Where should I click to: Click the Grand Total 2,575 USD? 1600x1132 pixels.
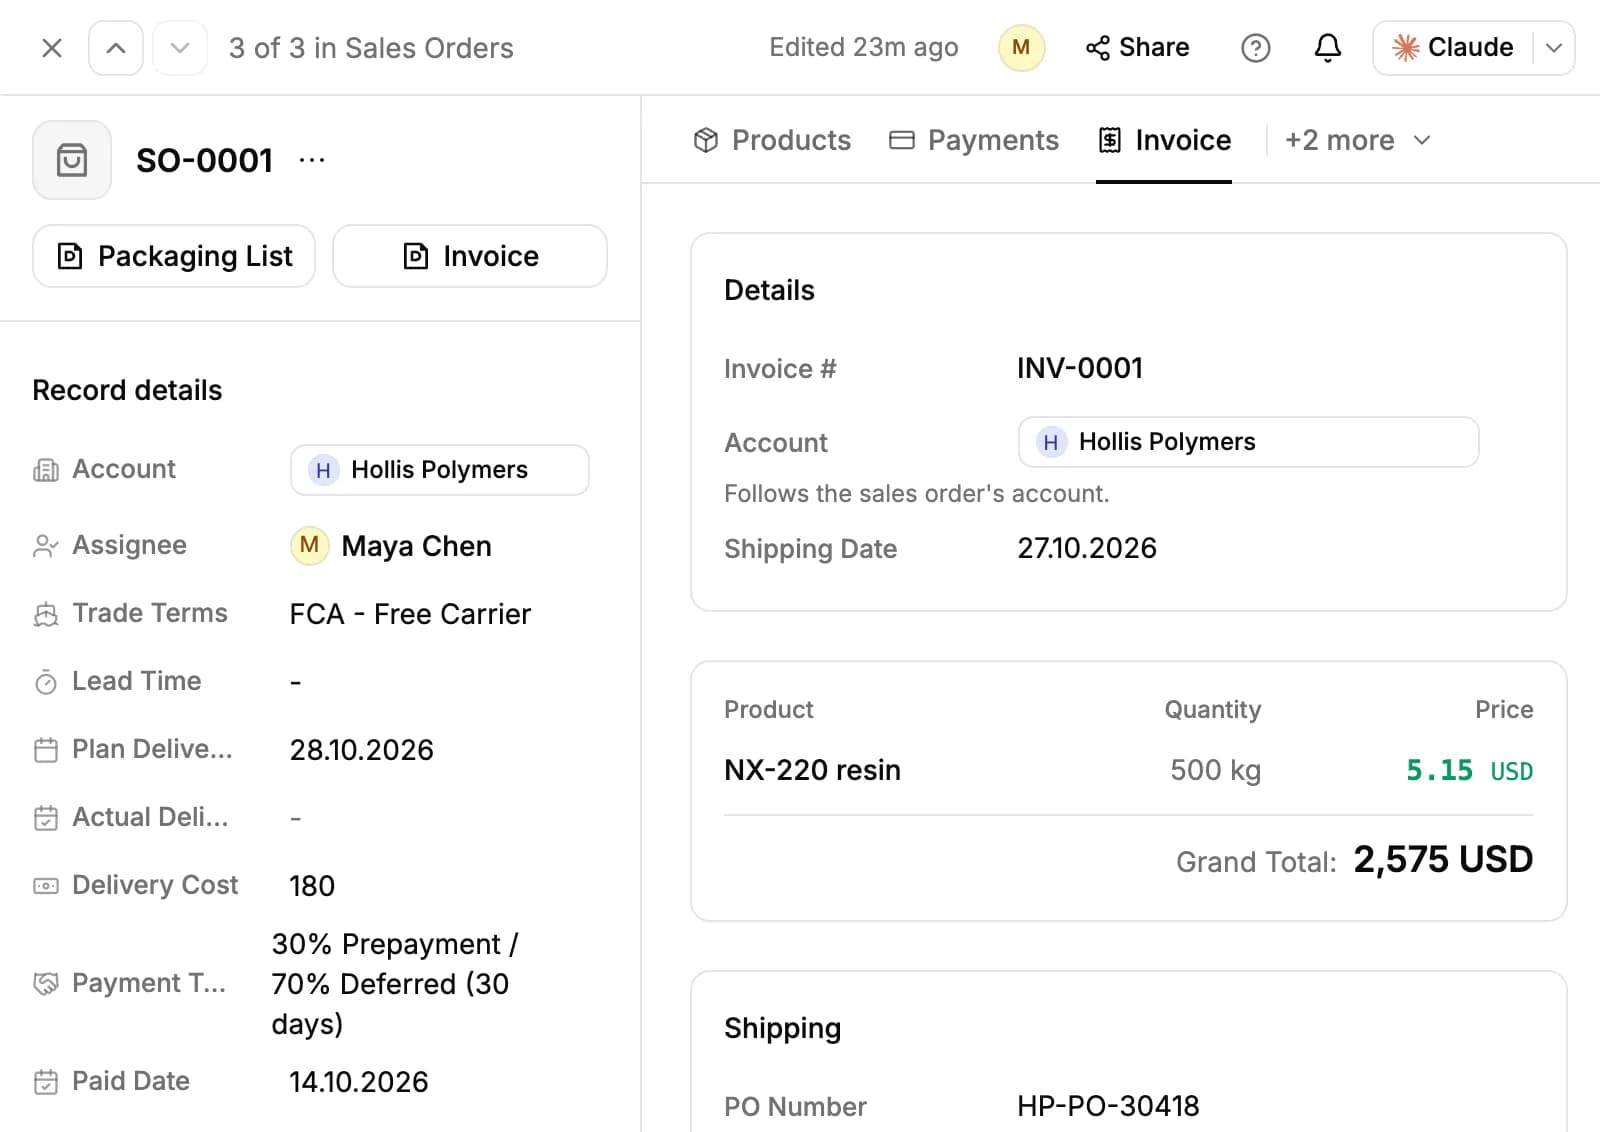click(1443, 860)
